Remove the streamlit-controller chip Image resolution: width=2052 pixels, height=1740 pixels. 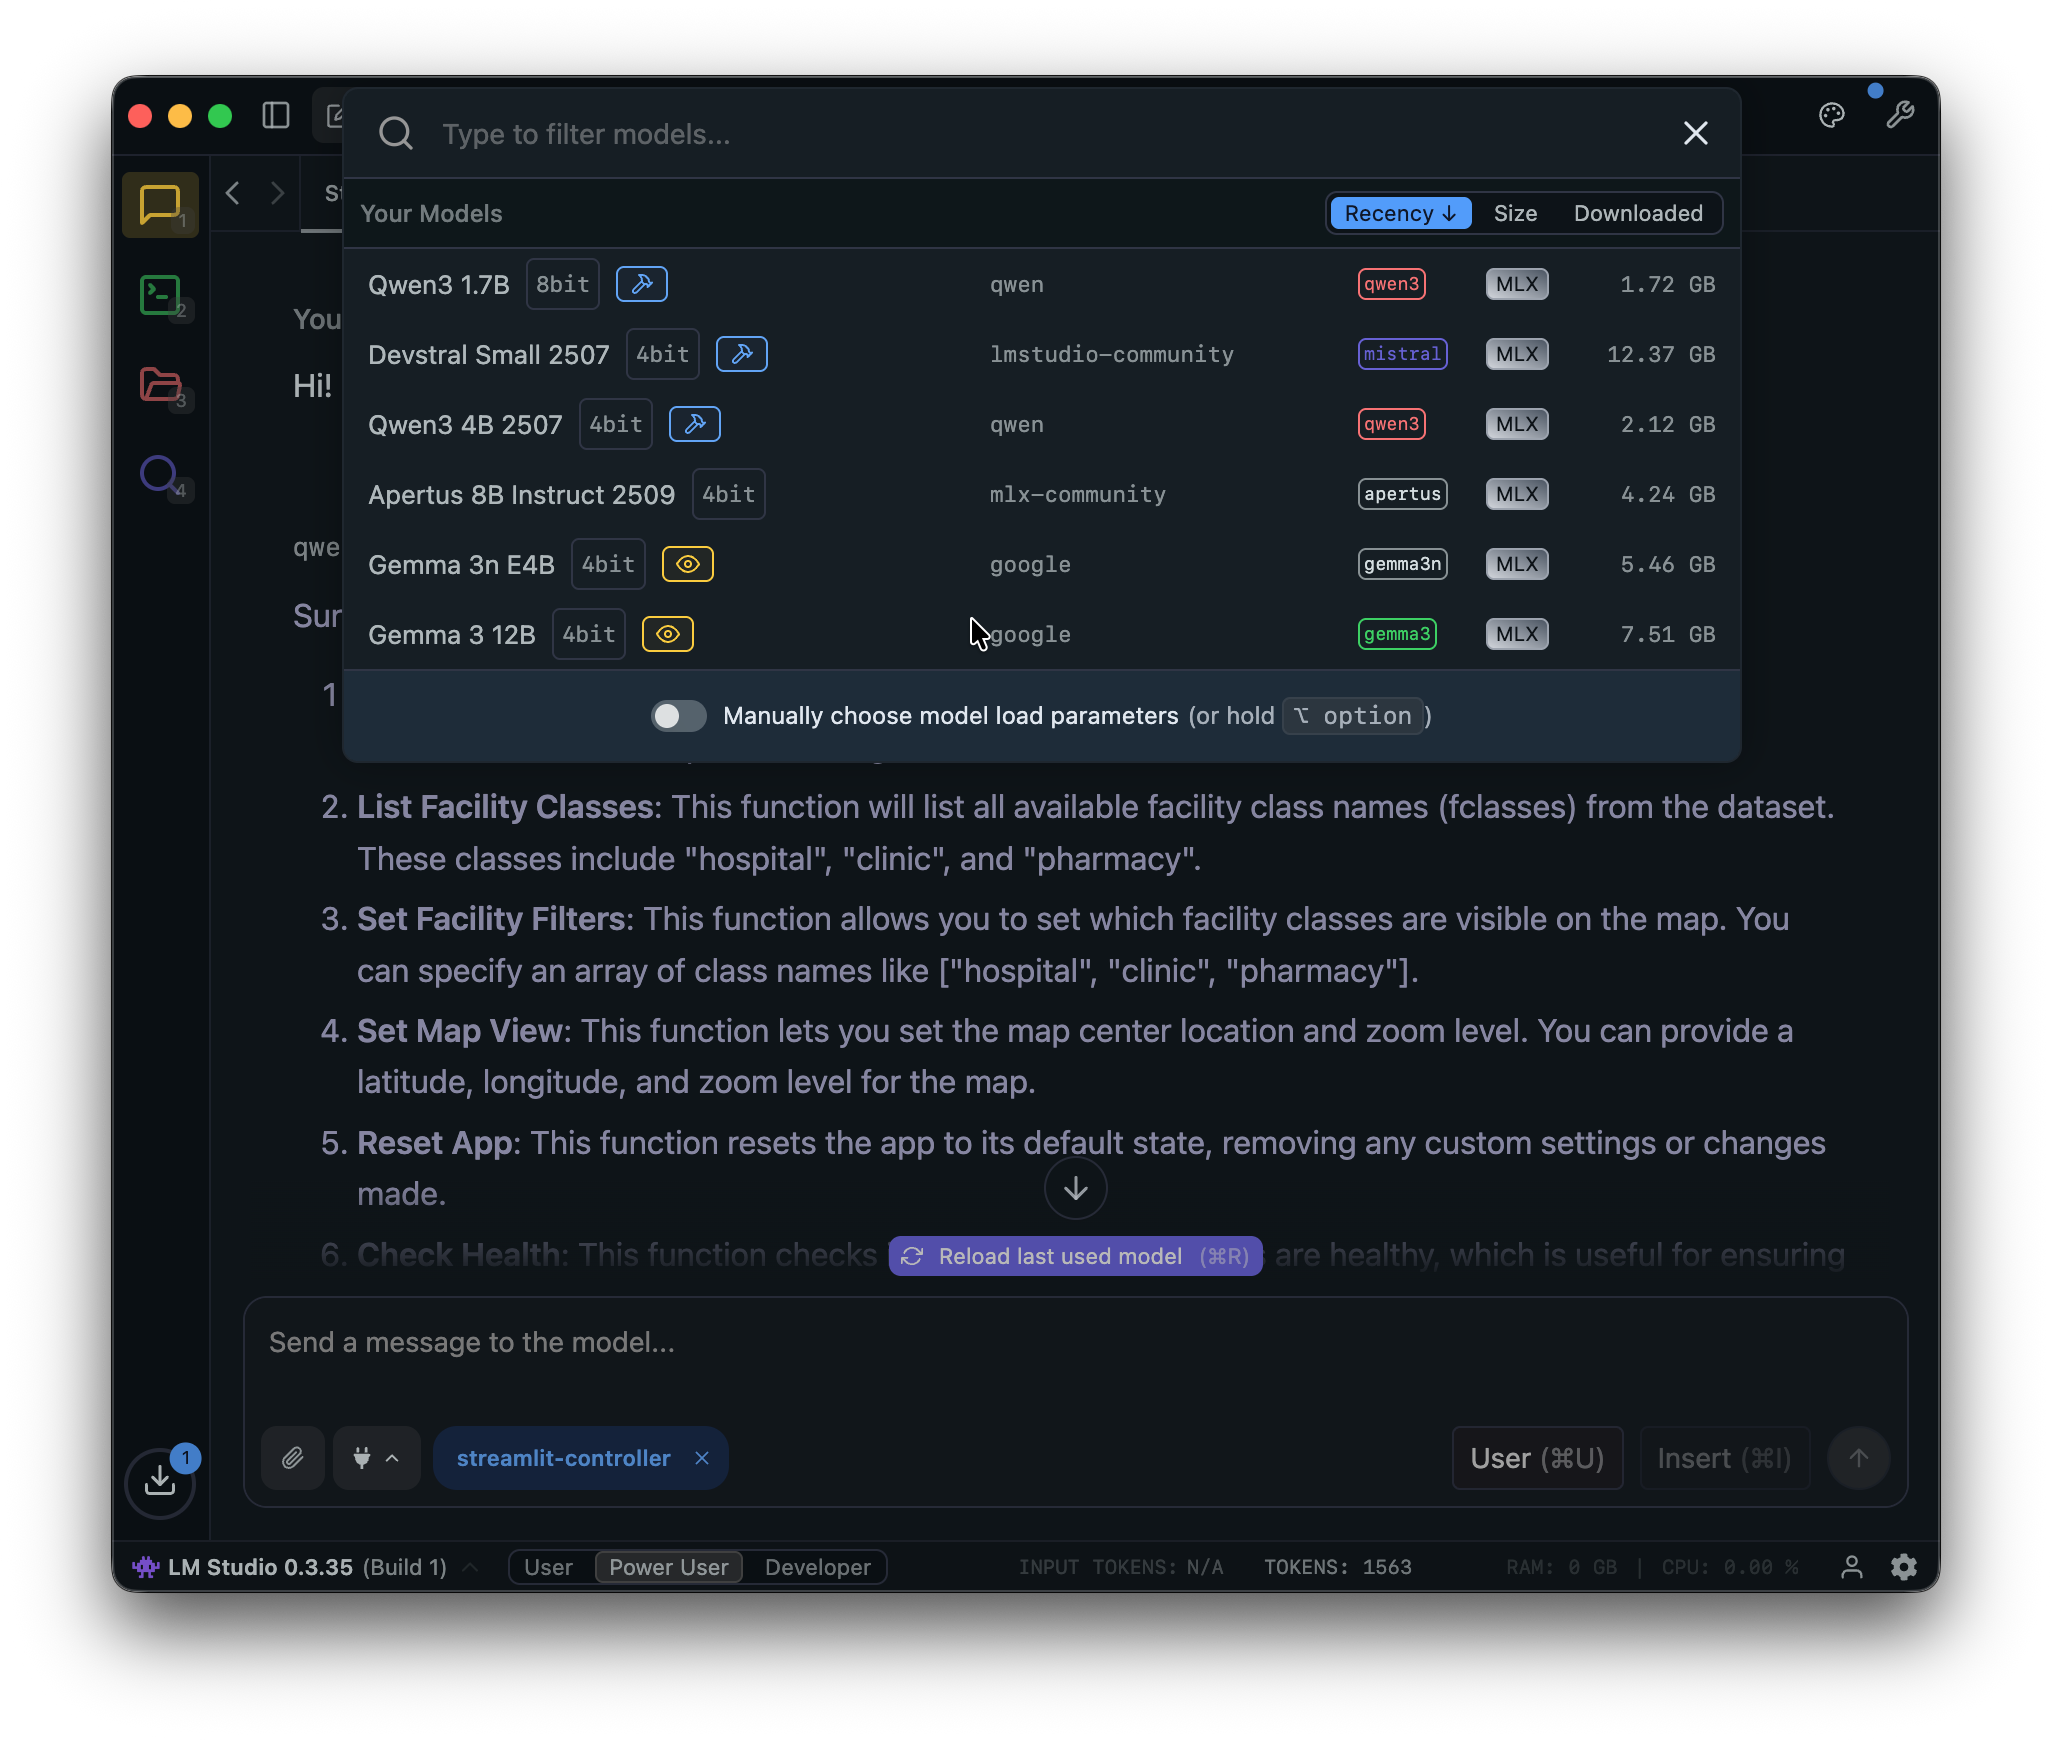(x=702, y=1458)
